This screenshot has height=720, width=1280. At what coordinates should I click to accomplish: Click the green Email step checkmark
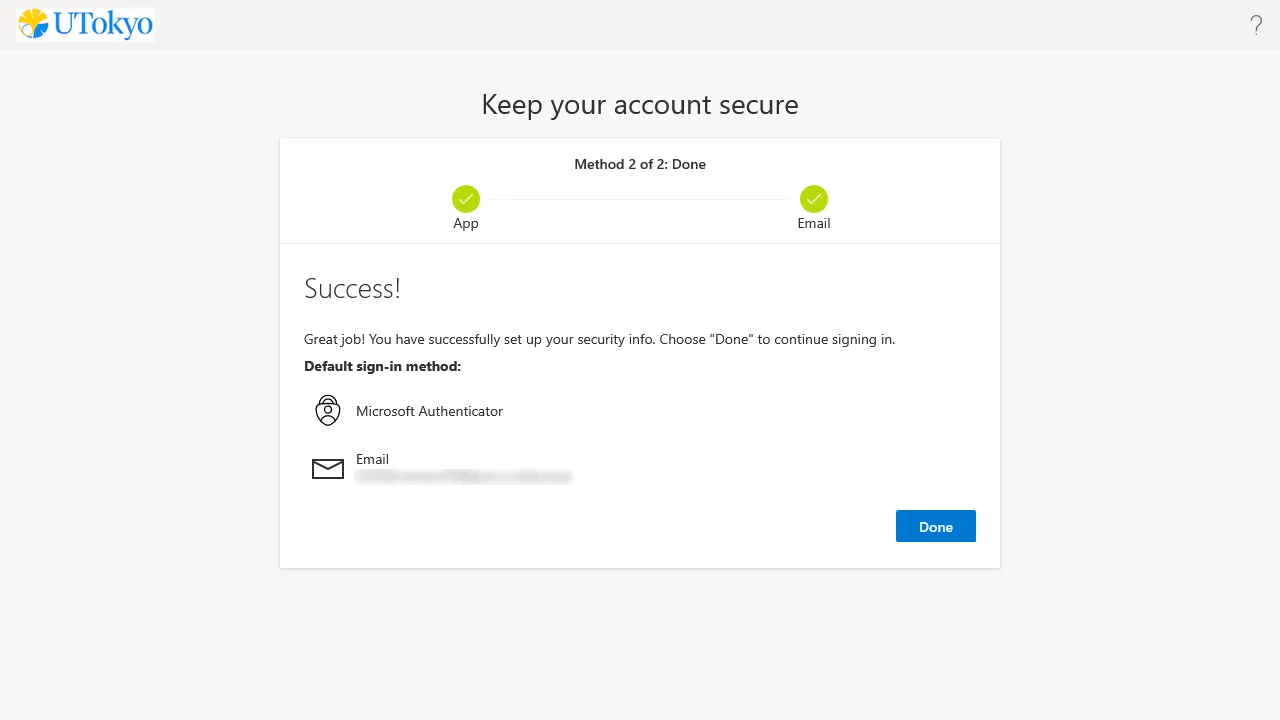coord(814,198)
